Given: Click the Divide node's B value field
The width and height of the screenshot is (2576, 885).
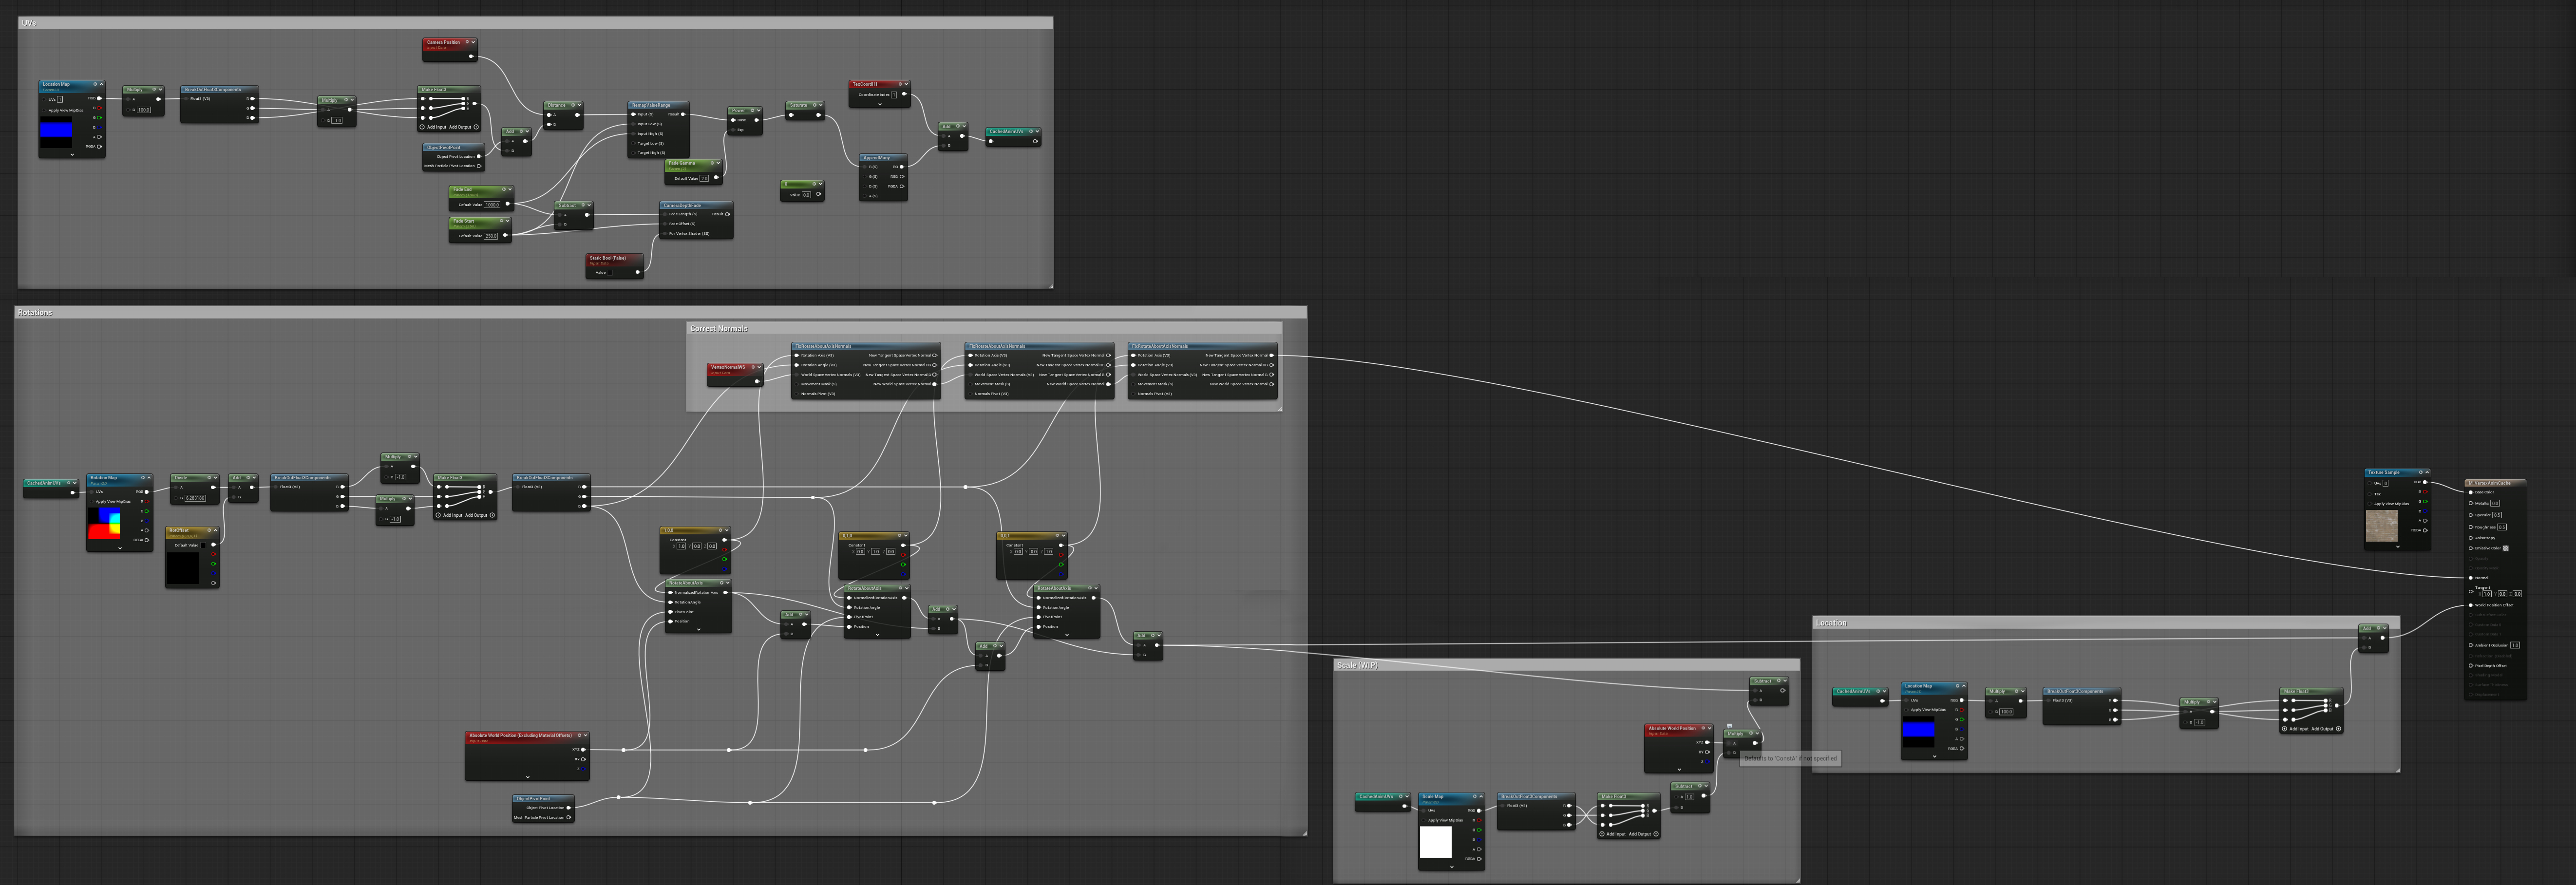Looking at the screenshot, I should 195,497.
